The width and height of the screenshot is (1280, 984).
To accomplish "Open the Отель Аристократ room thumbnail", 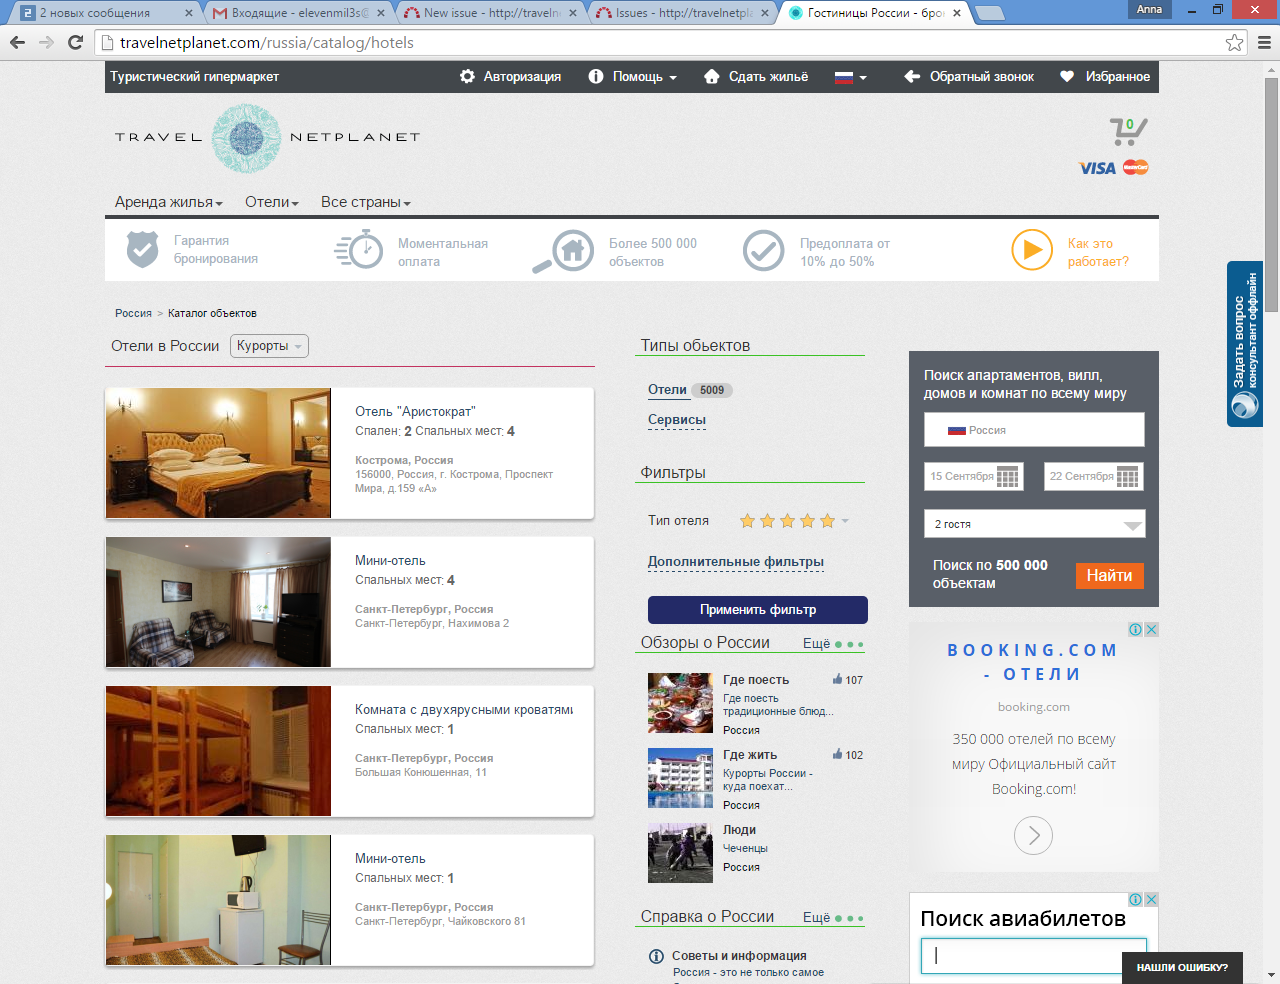I will [x=218, y=453].
